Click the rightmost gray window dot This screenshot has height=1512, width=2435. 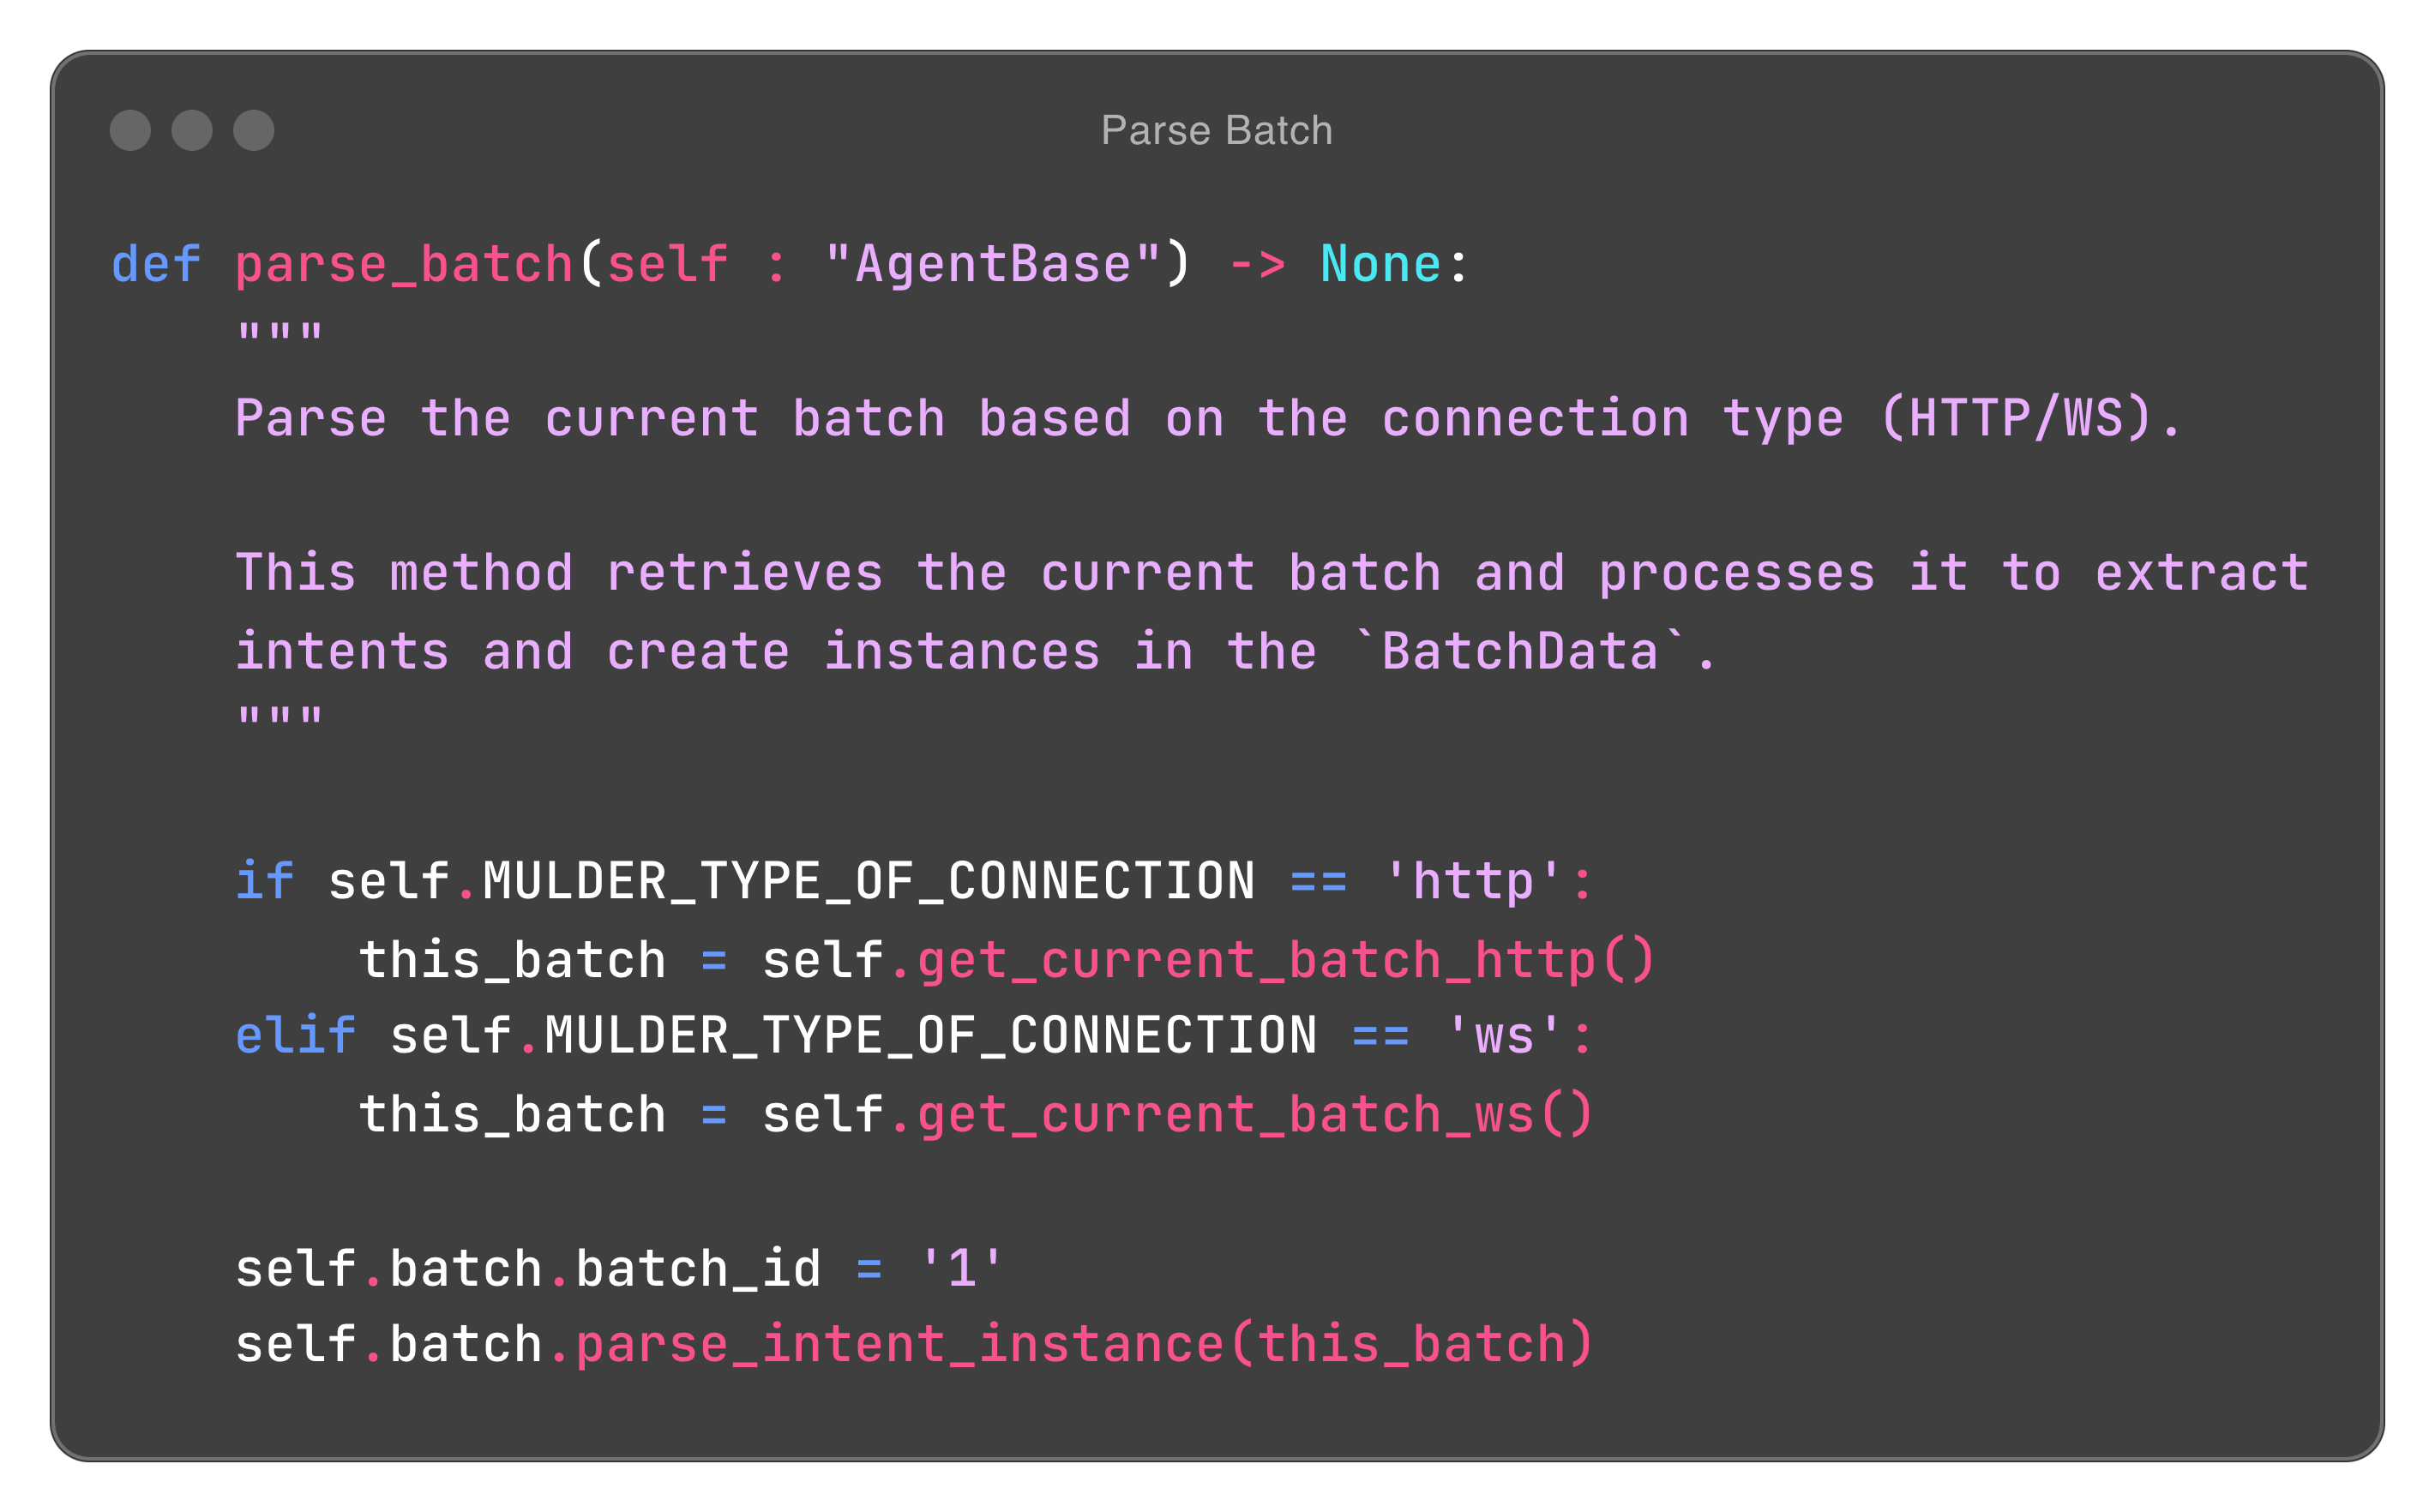254,131
